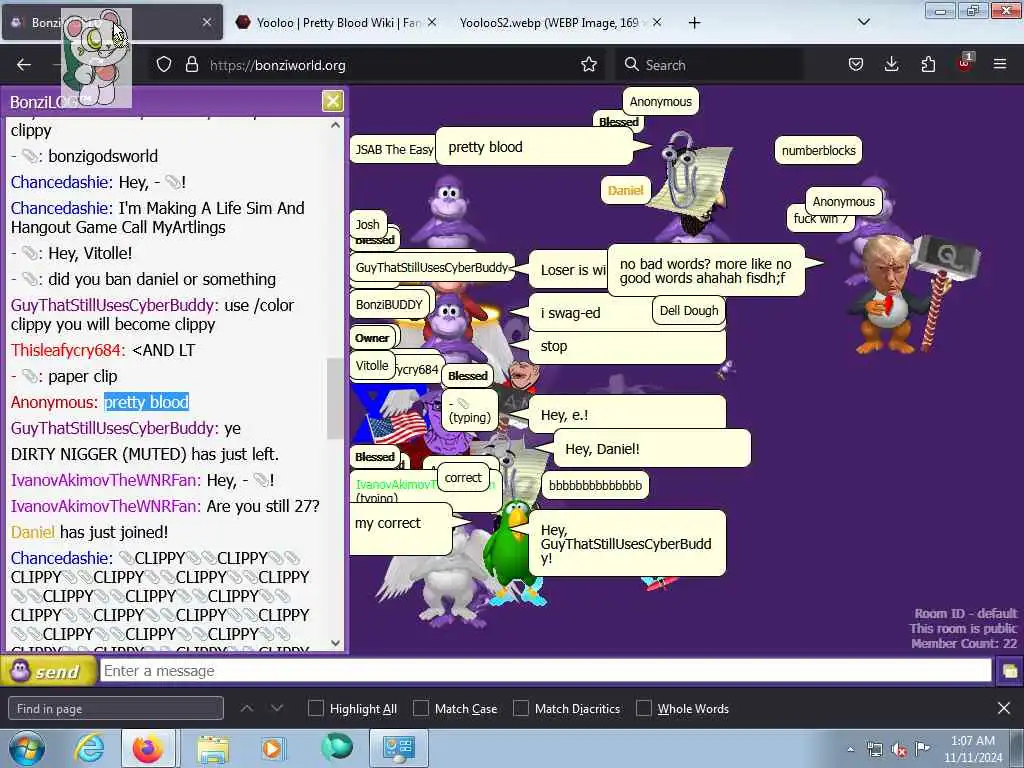Focus the Find in page field
Viewport: 1024px width, 768px height.
click(116, 709)
